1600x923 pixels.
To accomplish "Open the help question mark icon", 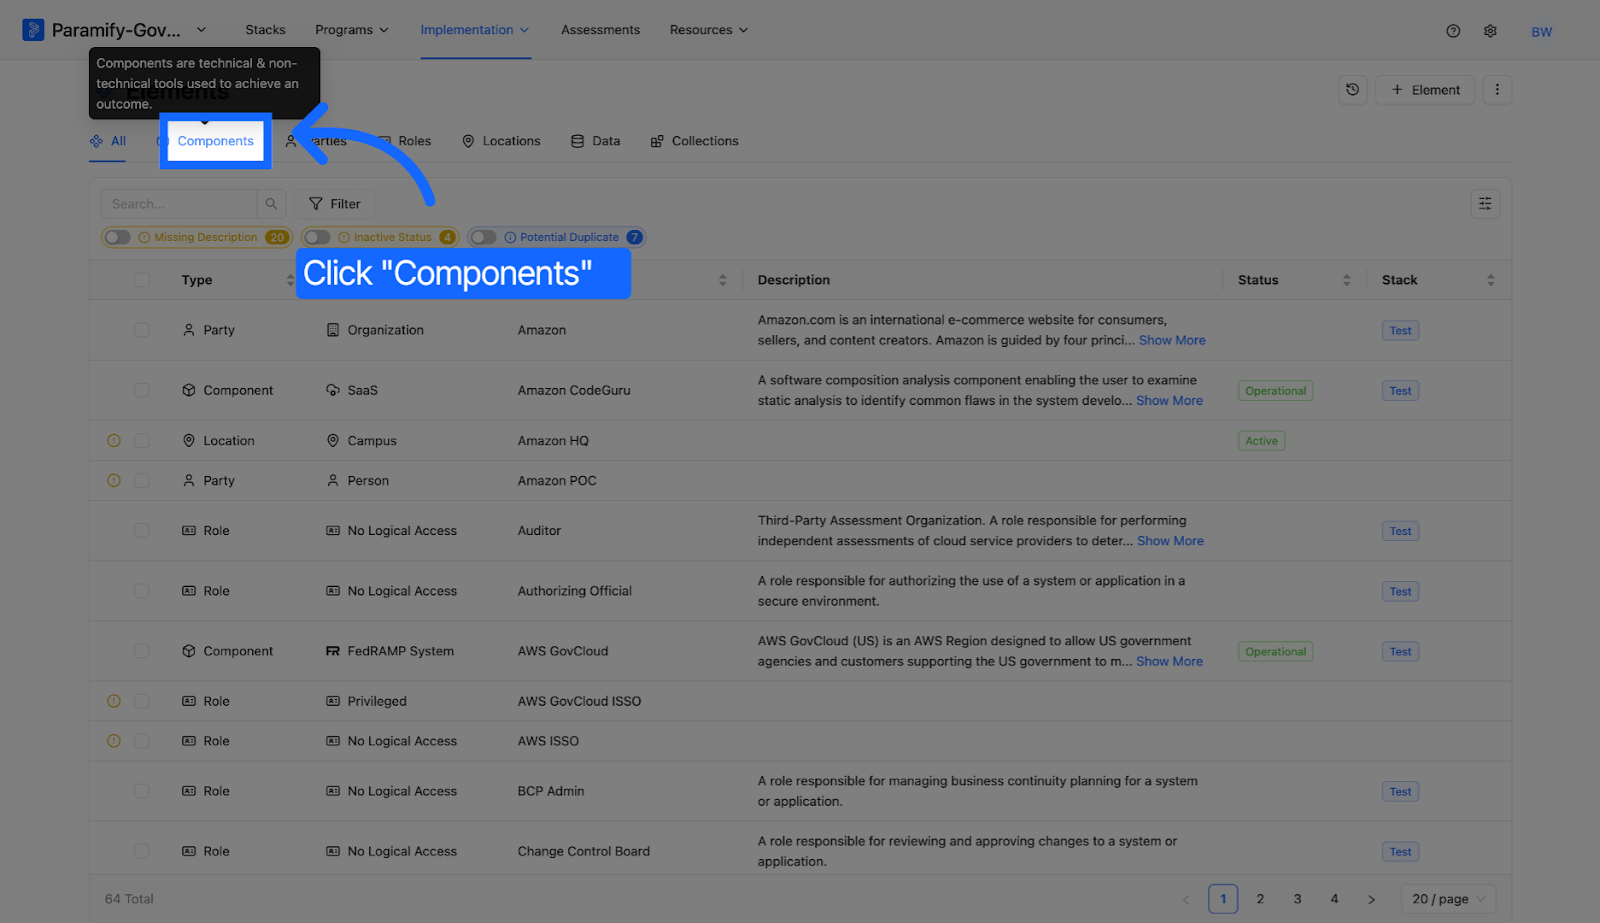I will click(1453, 31).
